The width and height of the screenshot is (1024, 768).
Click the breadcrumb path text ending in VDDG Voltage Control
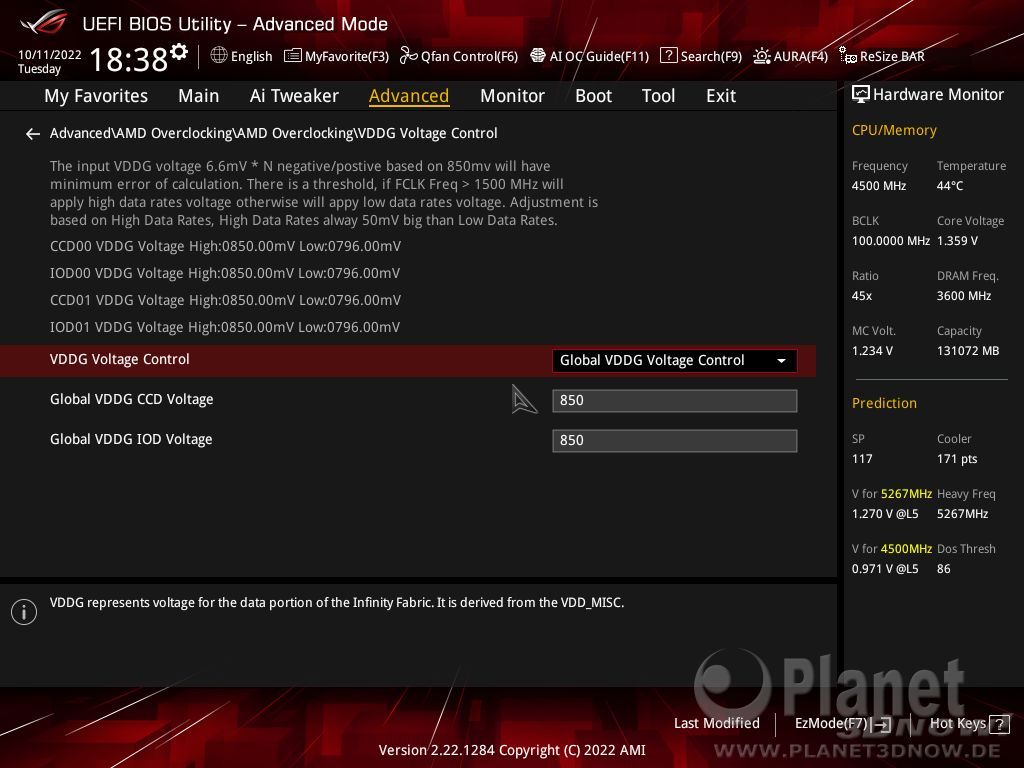pos(274,134)
